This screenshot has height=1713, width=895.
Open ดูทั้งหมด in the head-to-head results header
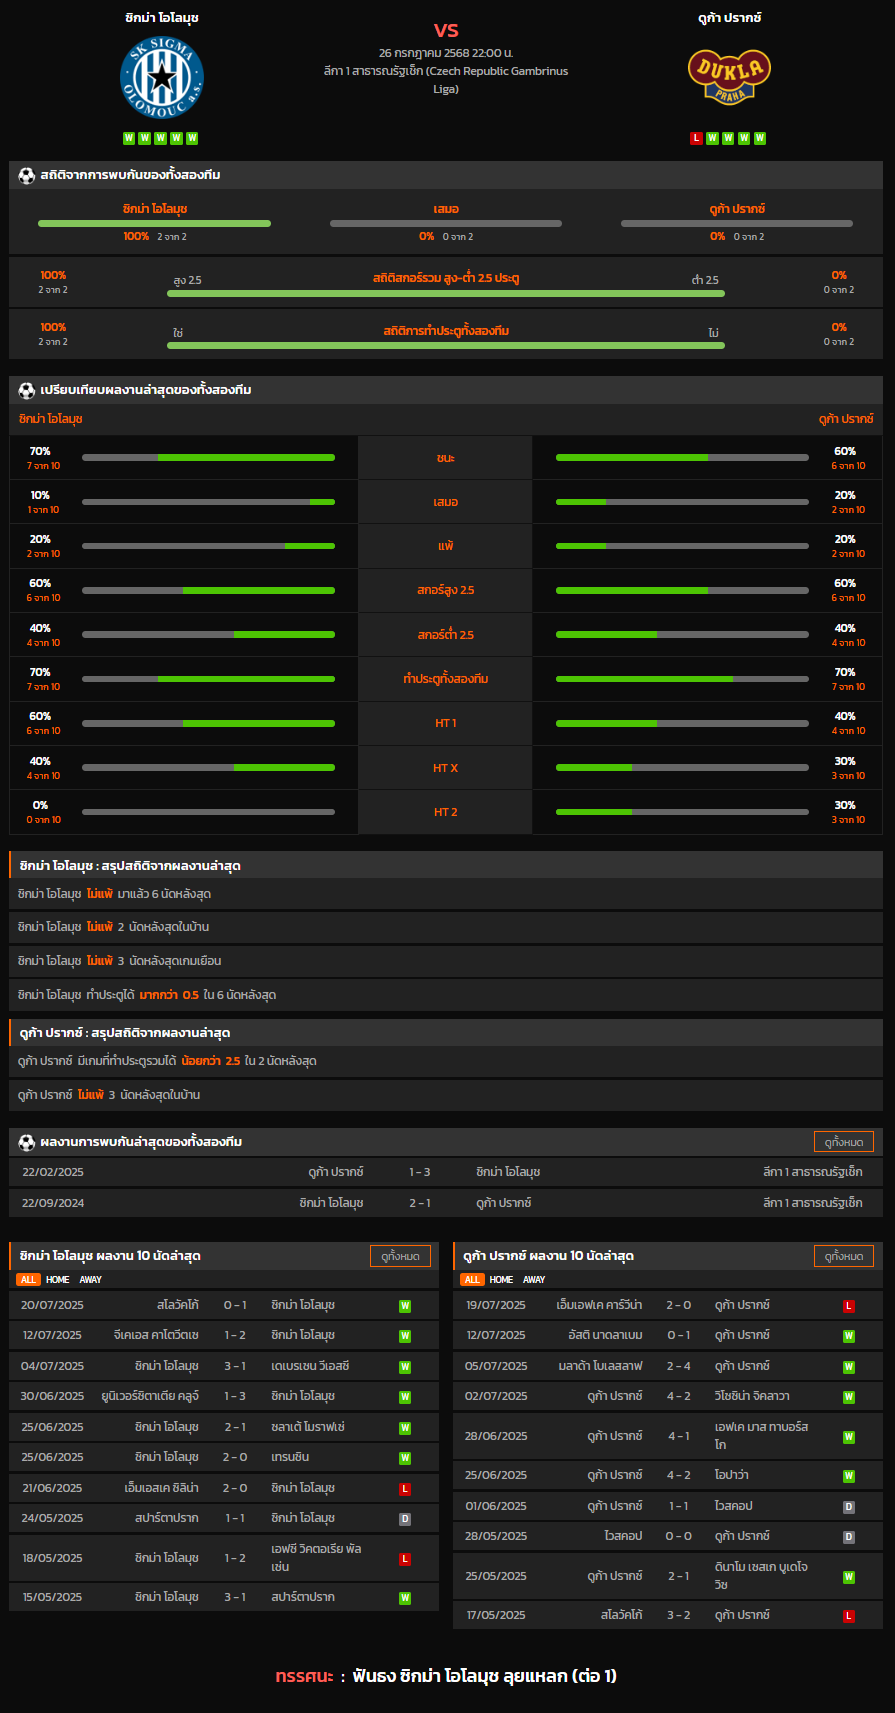coord(844,1142)
